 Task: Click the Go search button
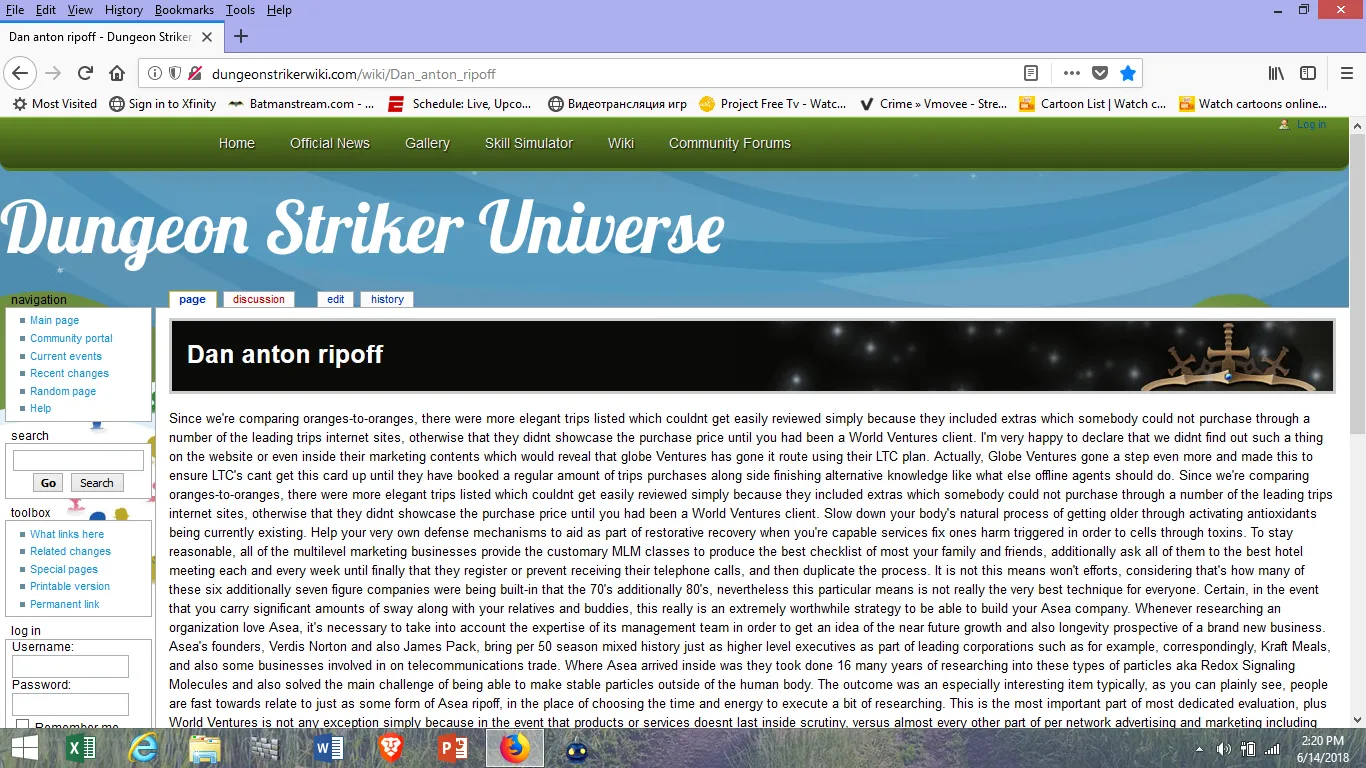48,483
